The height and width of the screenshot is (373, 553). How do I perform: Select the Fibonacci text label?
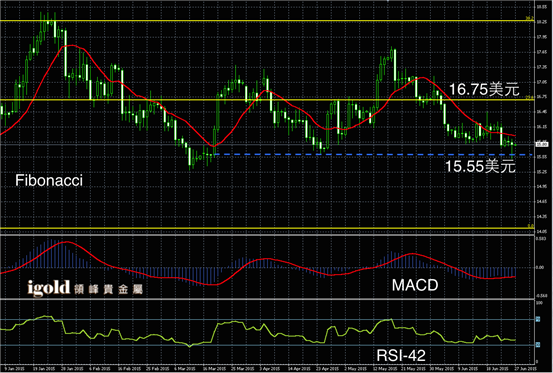49,181
